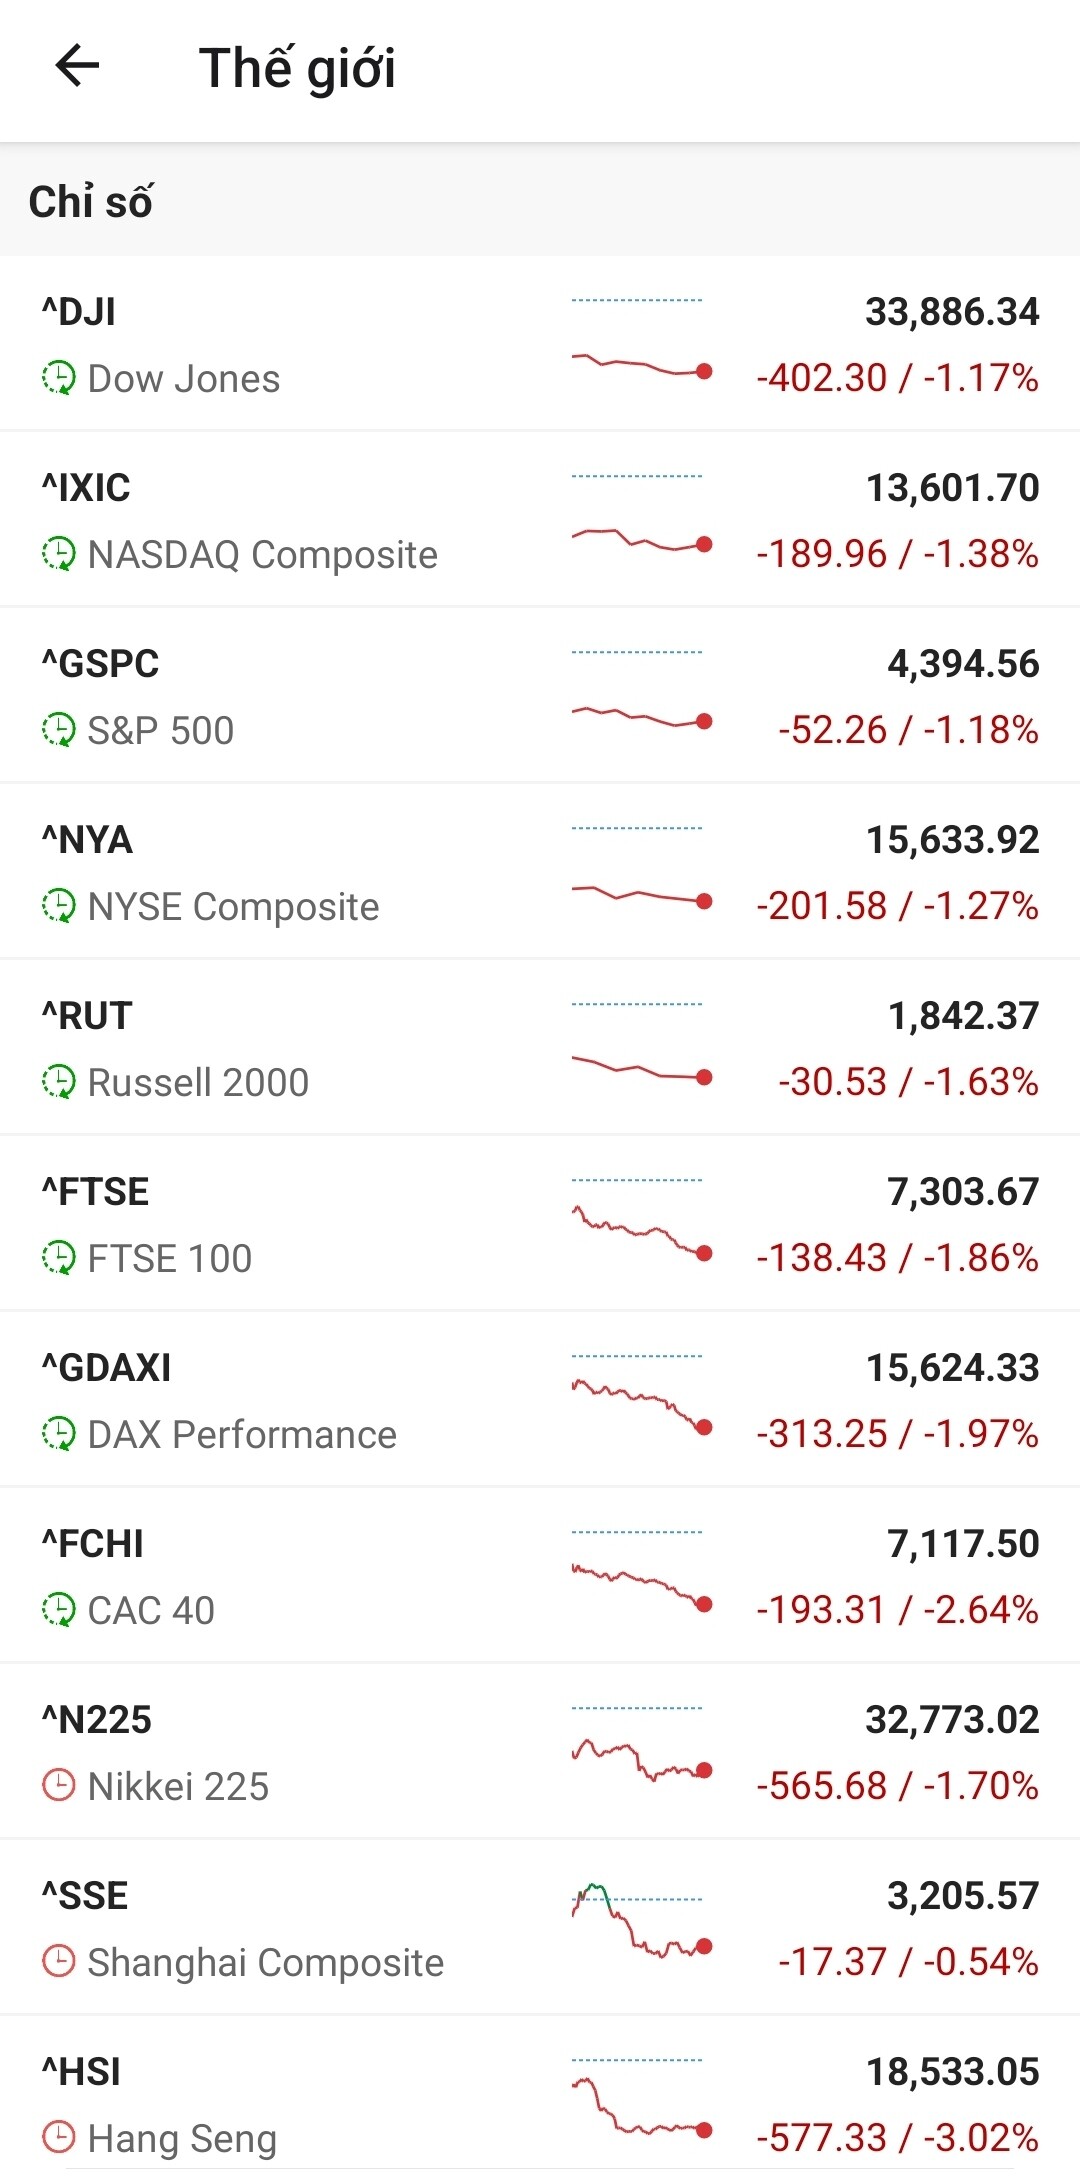Click the "Chỉ số" section header
1080x2179 pixels.
point(90,202)
